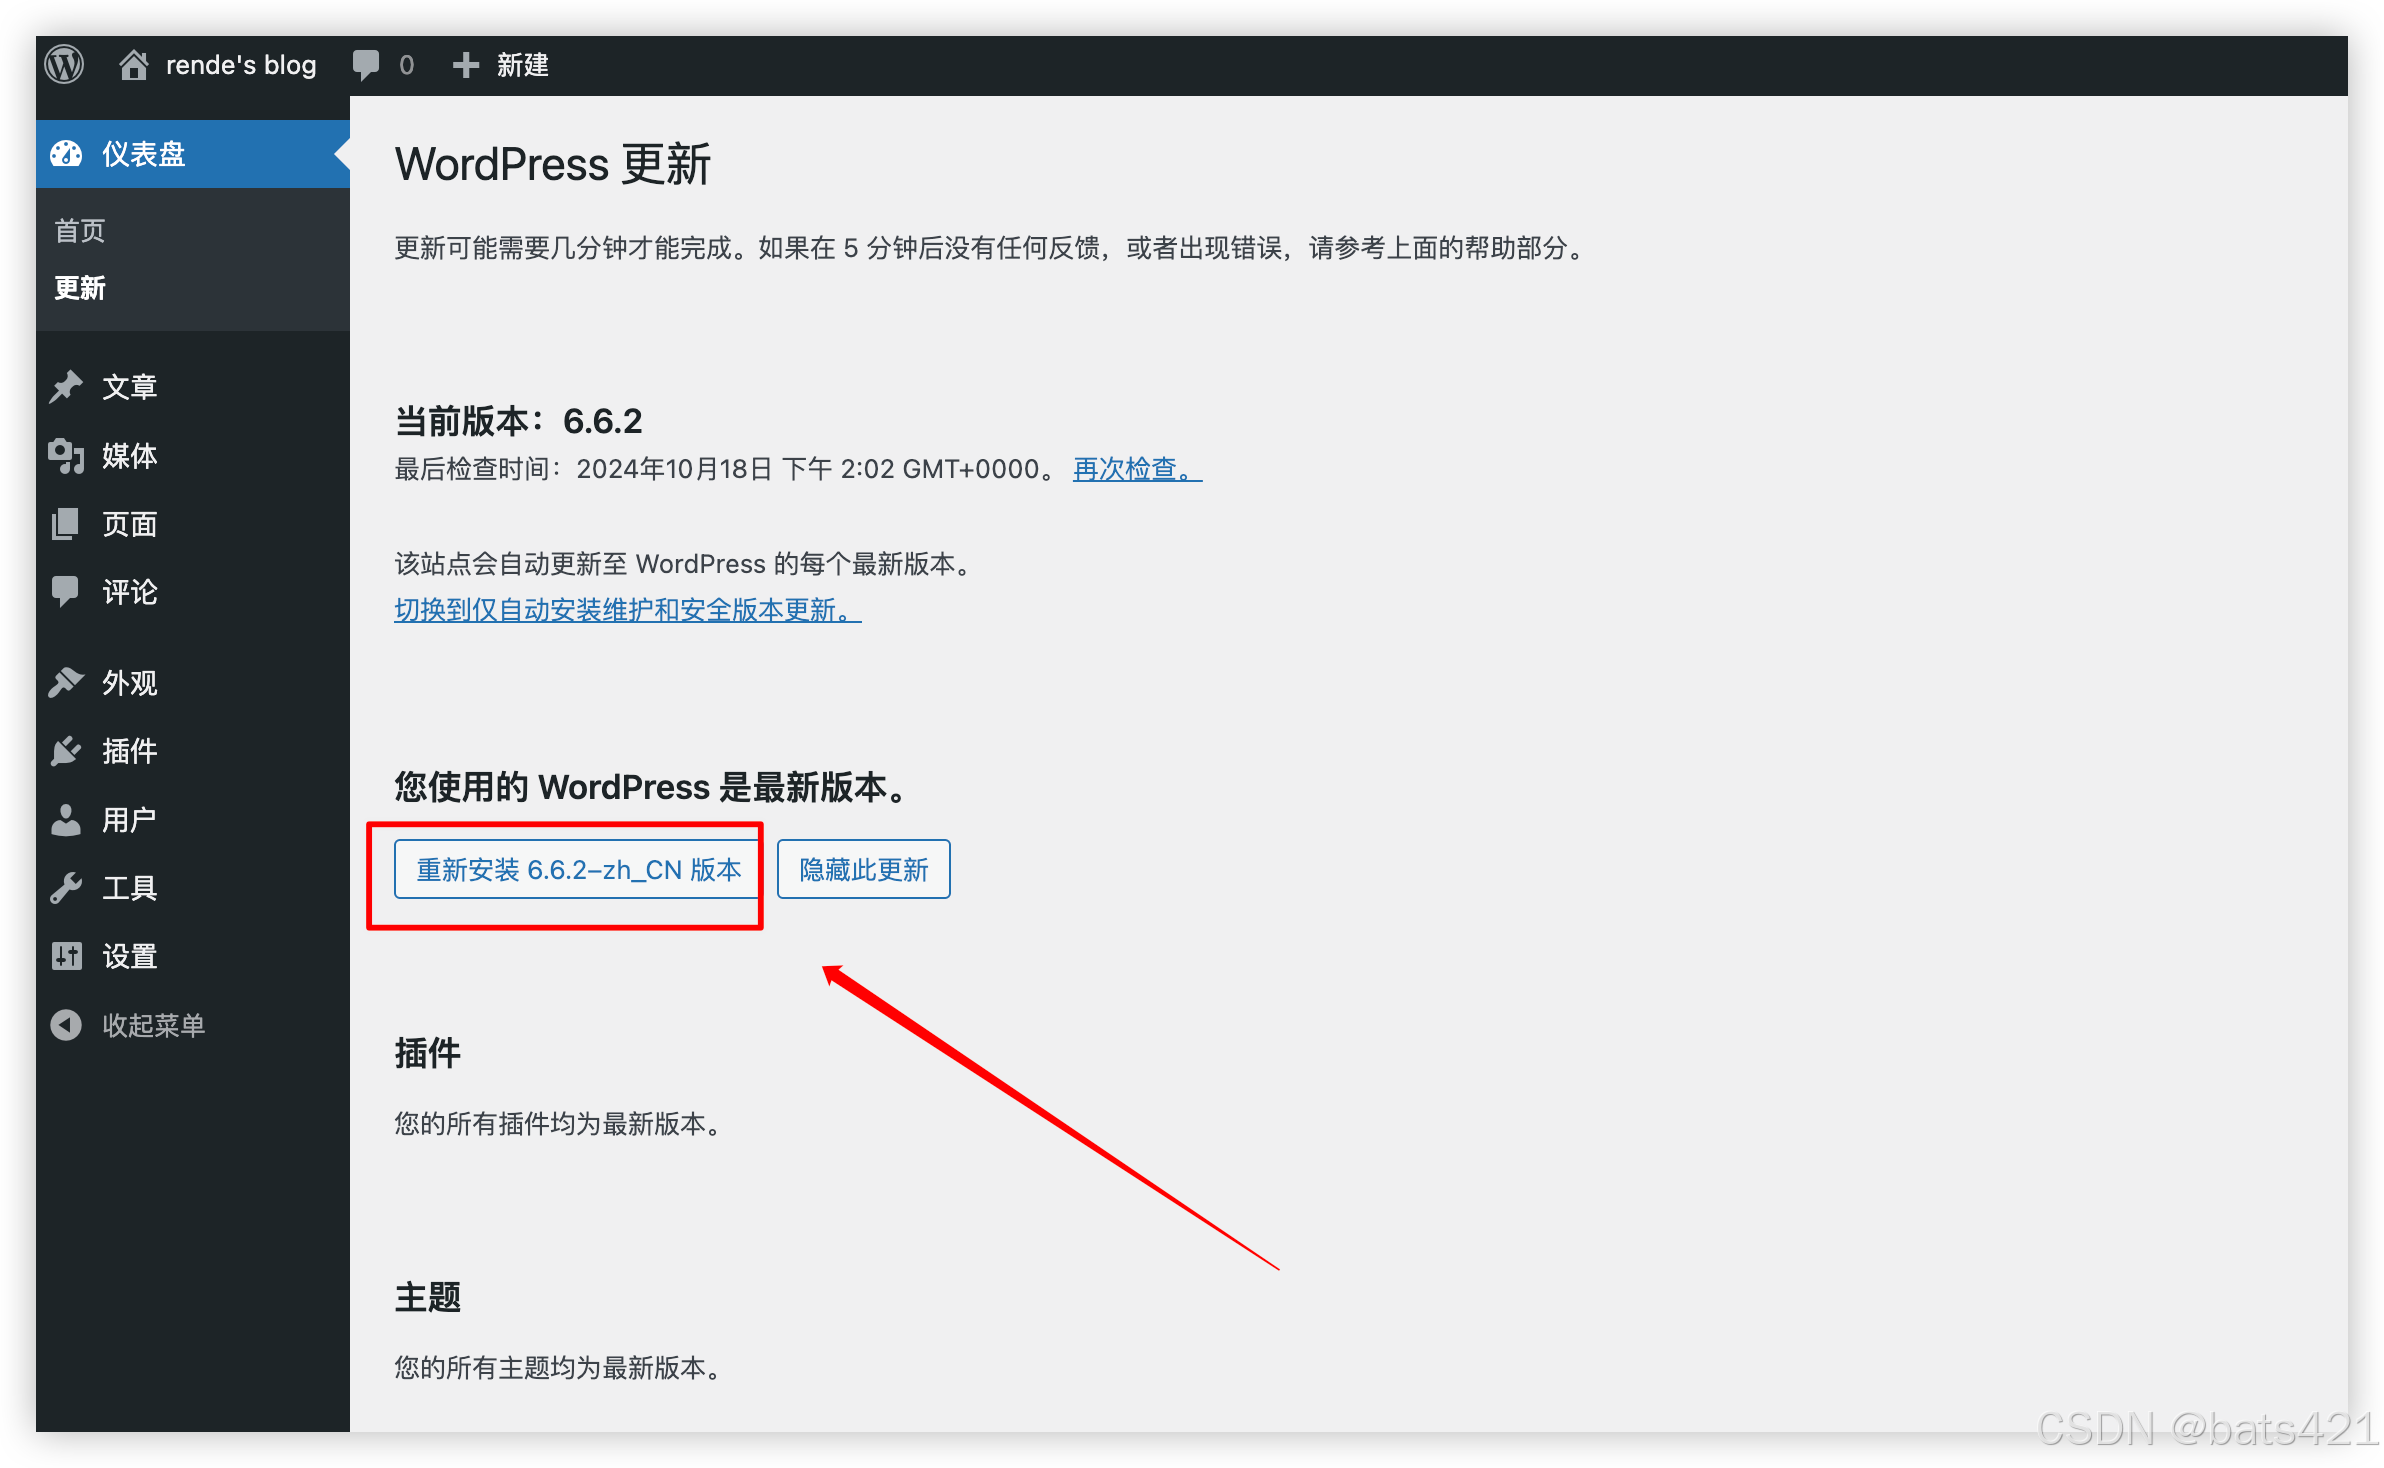Click the 再次检查 link
This screenshot has height=1468, width=2384.
1136,469
